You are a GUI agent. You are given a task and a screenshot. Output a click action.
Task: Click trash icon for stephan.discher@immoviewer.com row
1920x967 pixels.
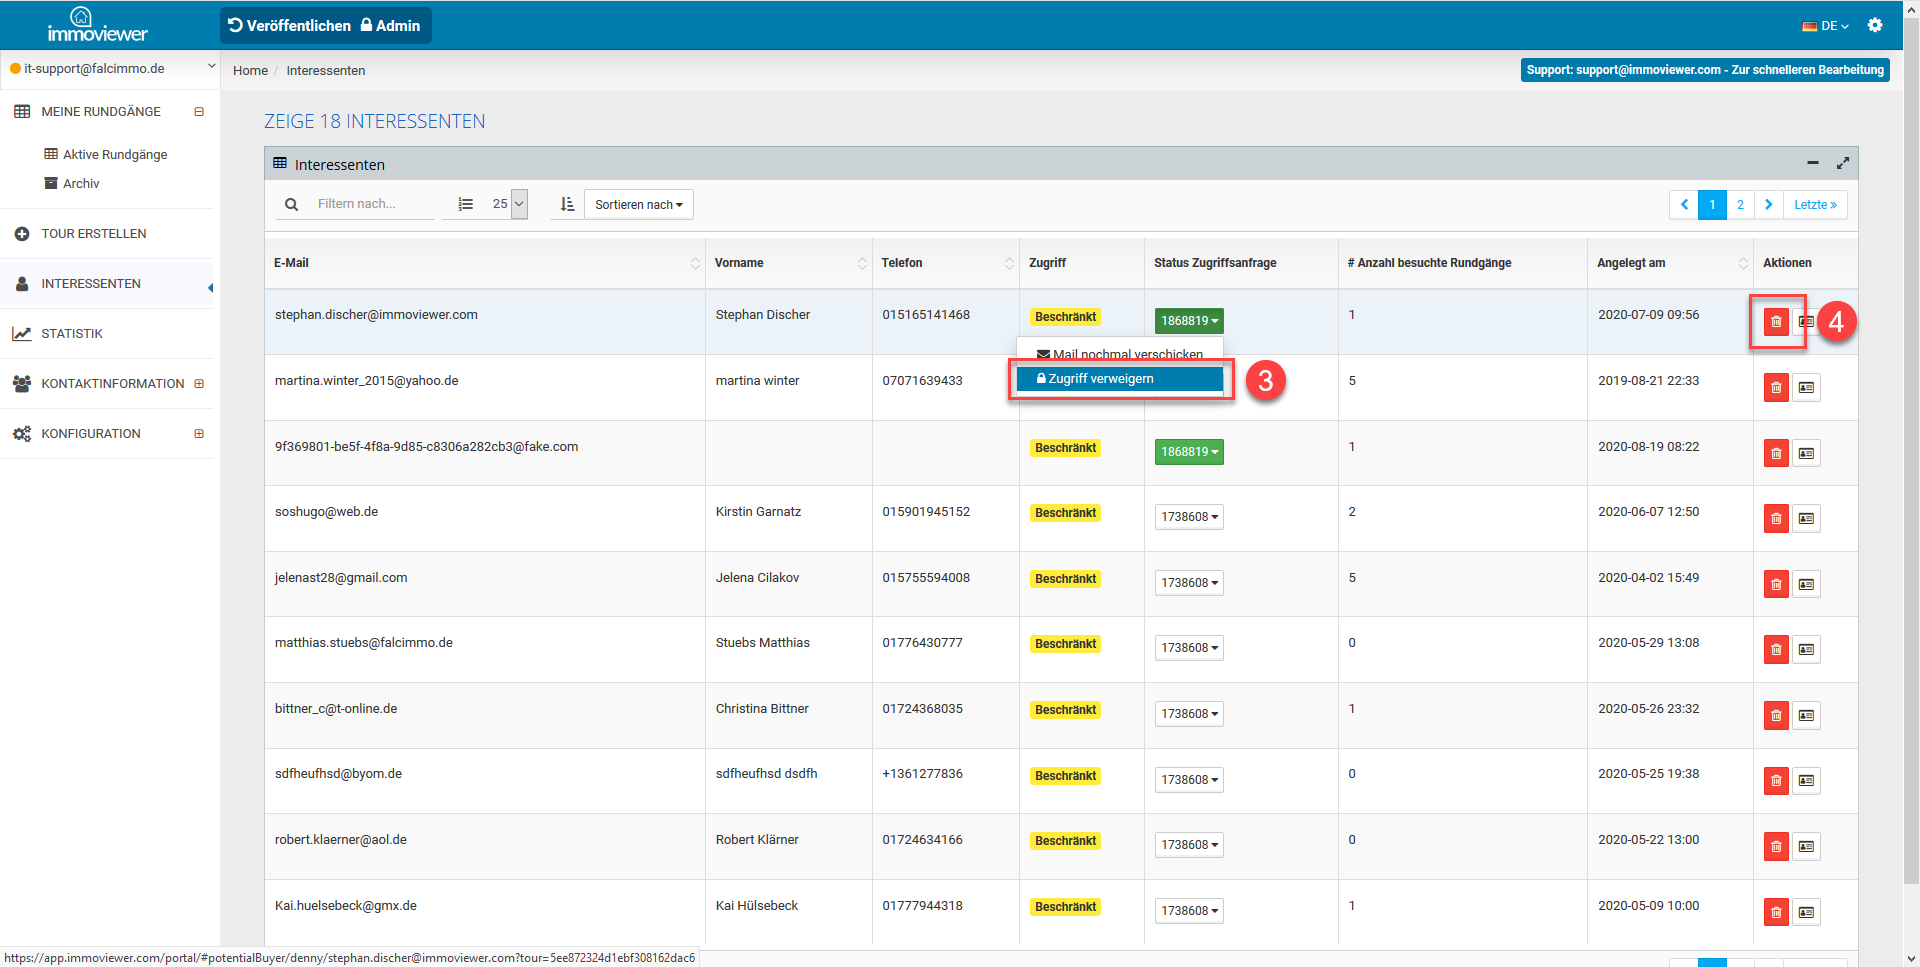coord(1776,321)
